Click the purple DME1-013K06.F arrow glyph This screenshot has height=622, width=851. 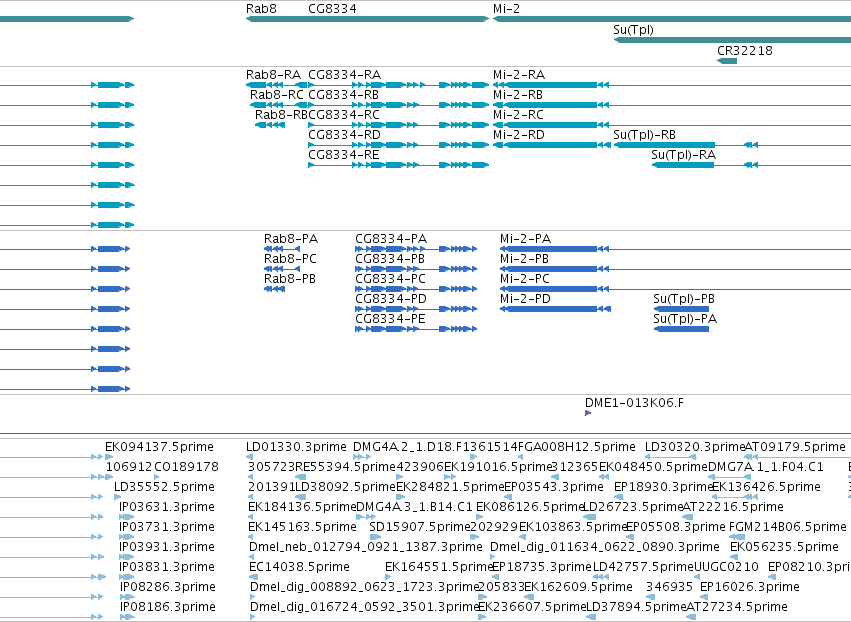click(x=588, y=414)
